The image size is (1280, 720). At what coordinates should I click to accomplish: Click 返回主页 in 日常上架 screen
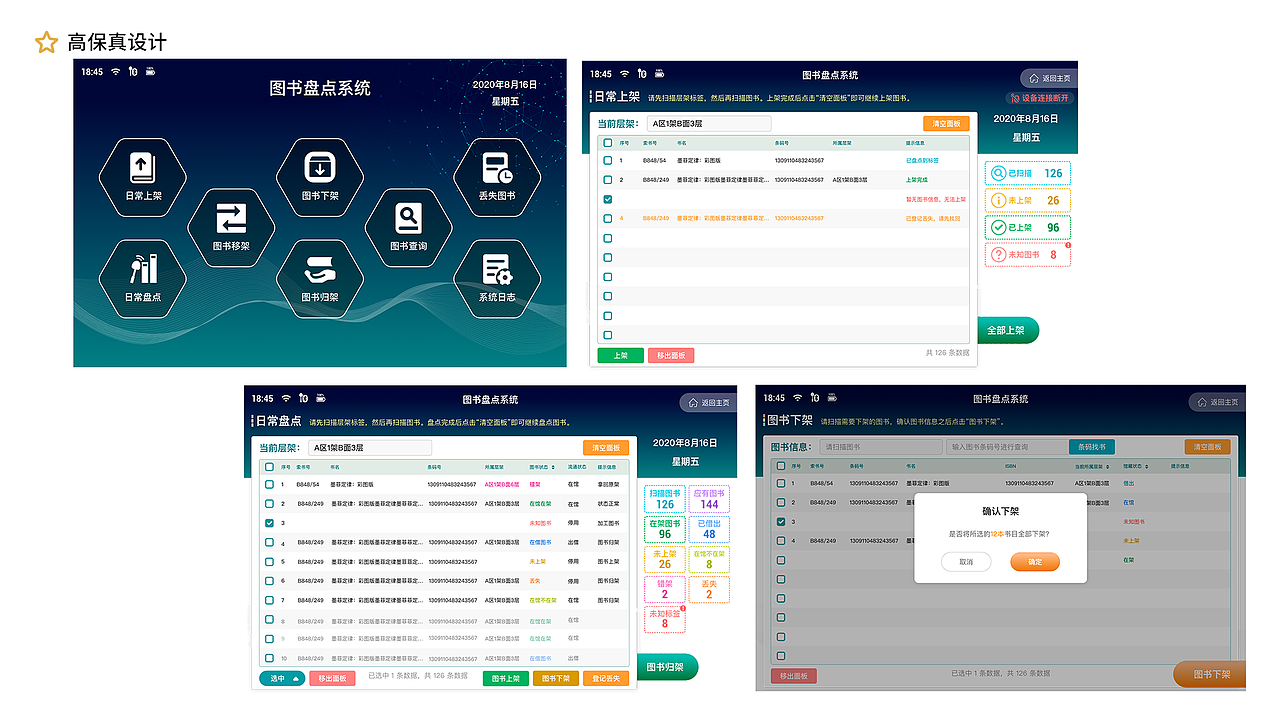(x=1049, y=78)
